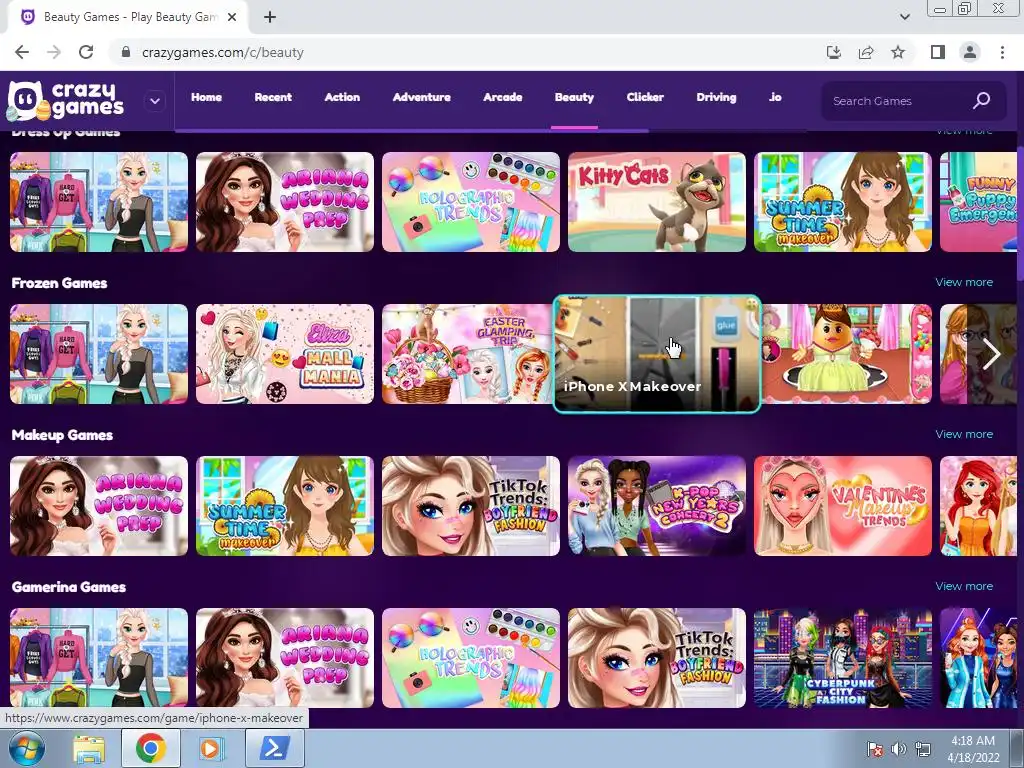Click the volume speaker tray icon
1024x768 pixels.
click(x=899, y=749)
